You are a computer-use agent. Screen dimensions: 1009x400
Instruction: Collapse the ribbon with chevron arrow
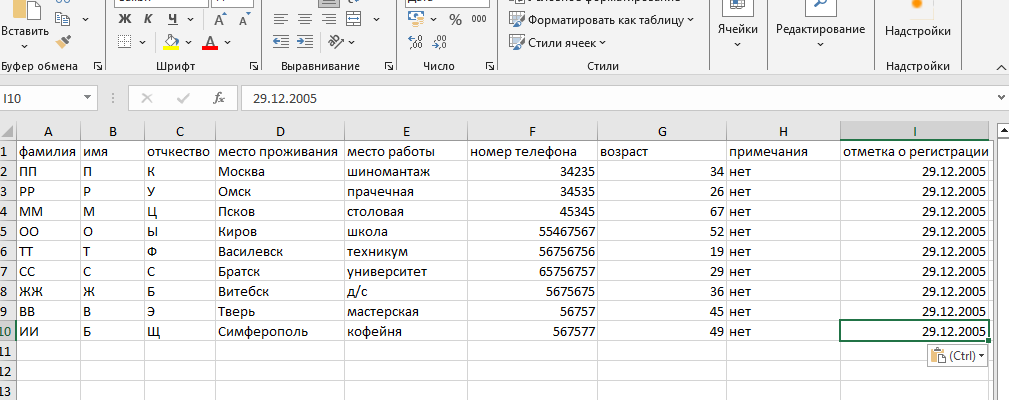click(x=1001, y=66)
